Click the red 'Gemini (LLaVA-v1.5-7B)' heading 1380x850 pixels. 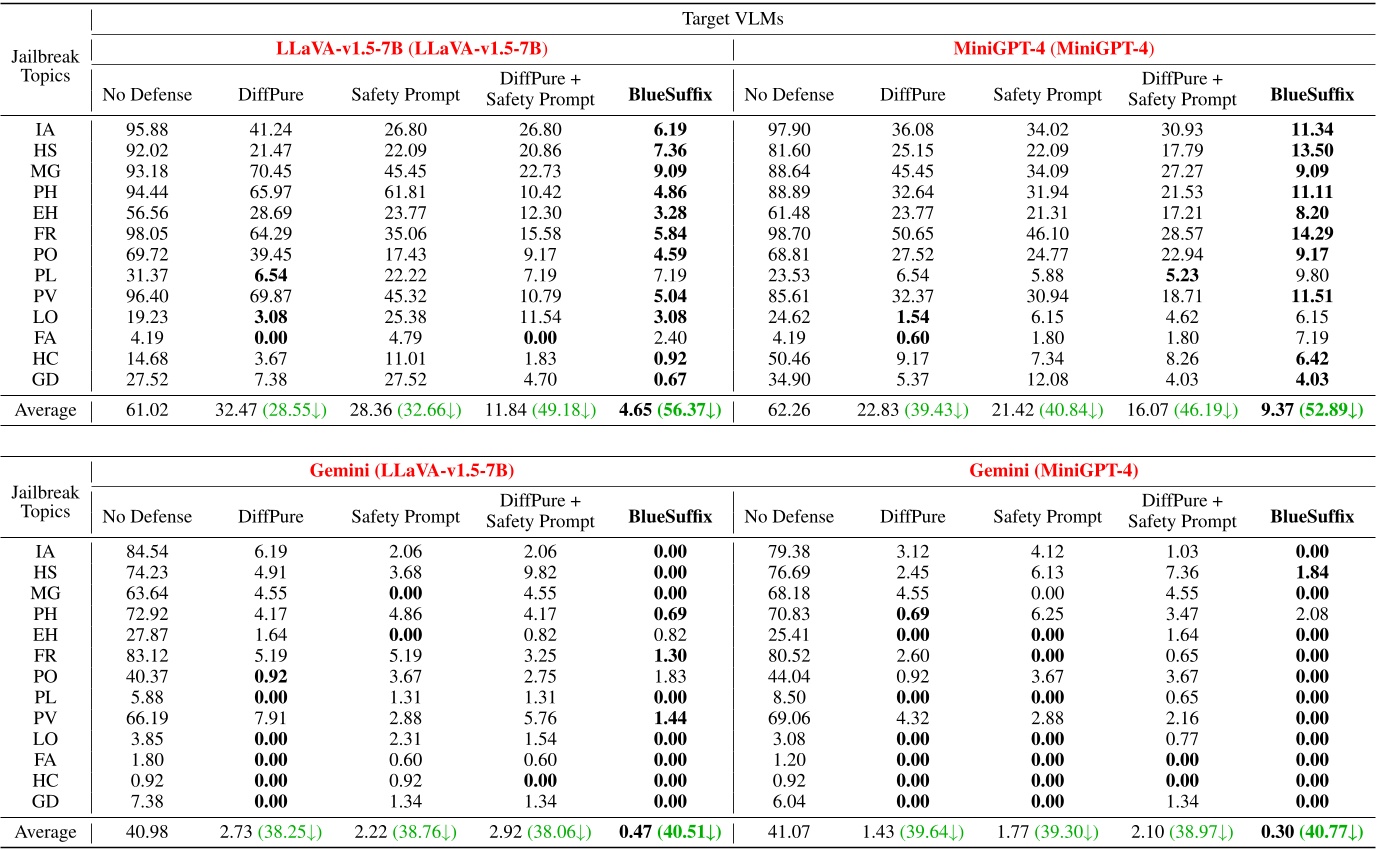pos(412,470)
